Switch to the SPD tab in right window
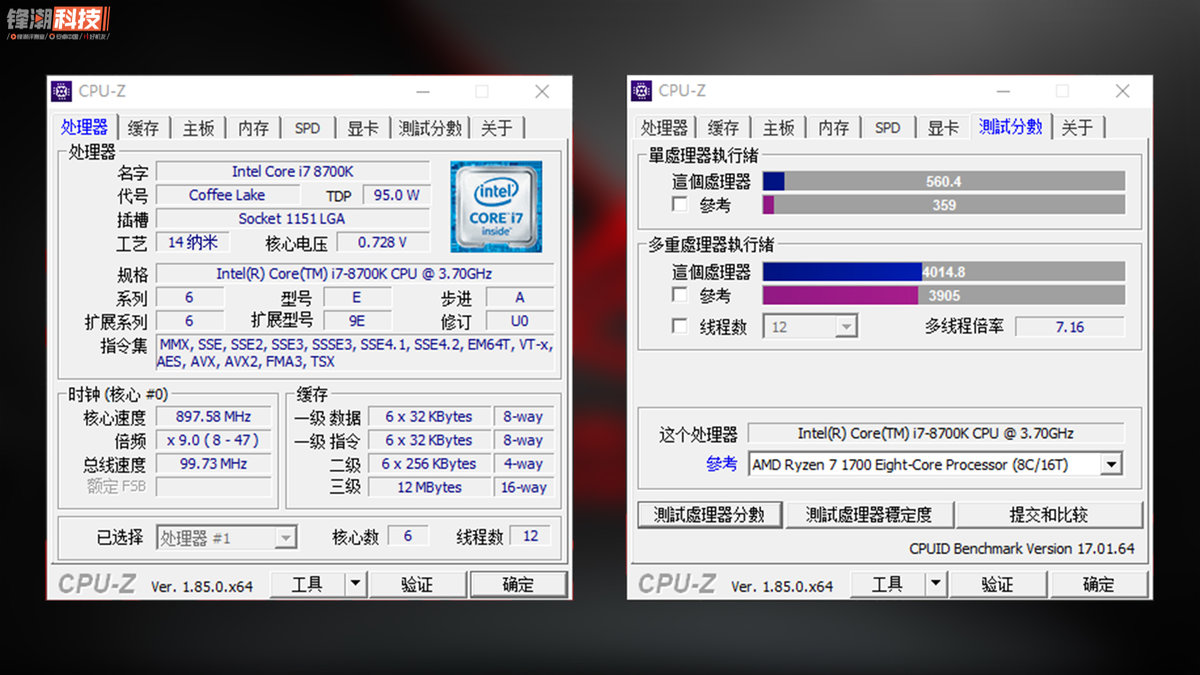The height and width of the screenshot is (675, 1200). [x=886, y=127]
